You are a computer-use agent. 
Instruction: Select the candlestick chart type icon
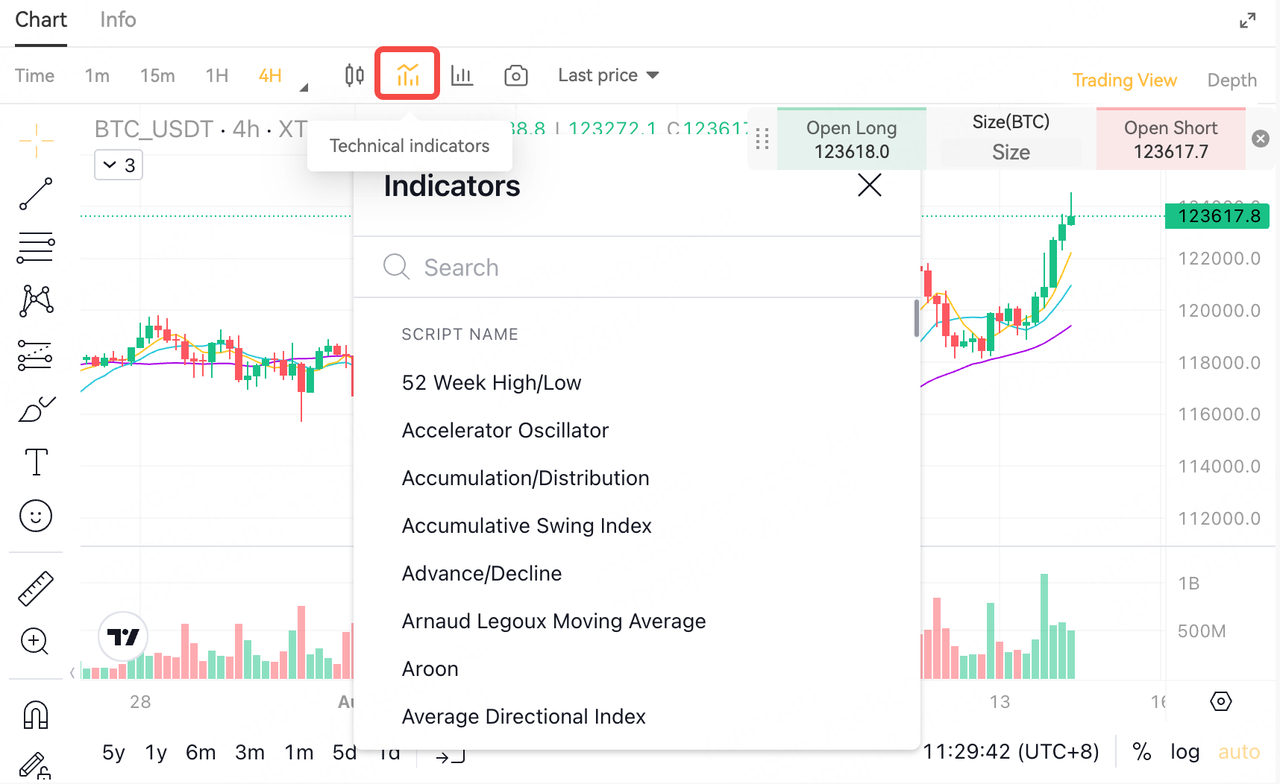[x=353, y=74]
